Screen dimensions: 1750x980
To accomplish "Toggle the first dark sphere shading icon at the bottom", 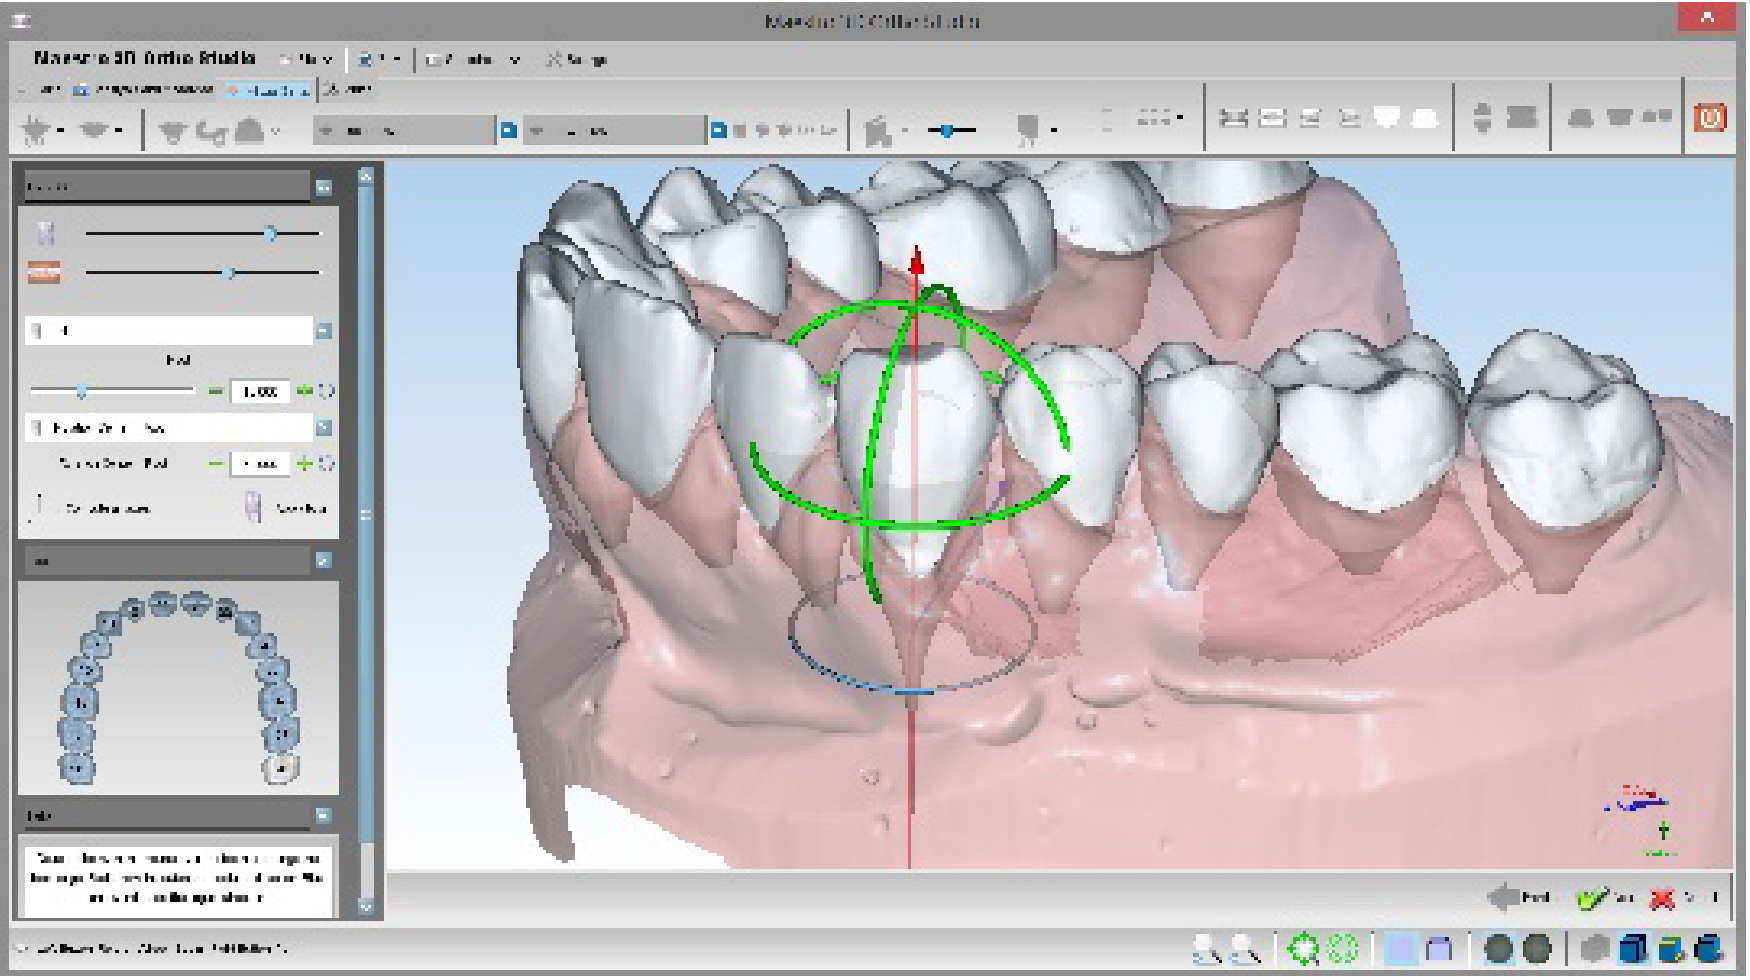I will [x=1498, y=947].
